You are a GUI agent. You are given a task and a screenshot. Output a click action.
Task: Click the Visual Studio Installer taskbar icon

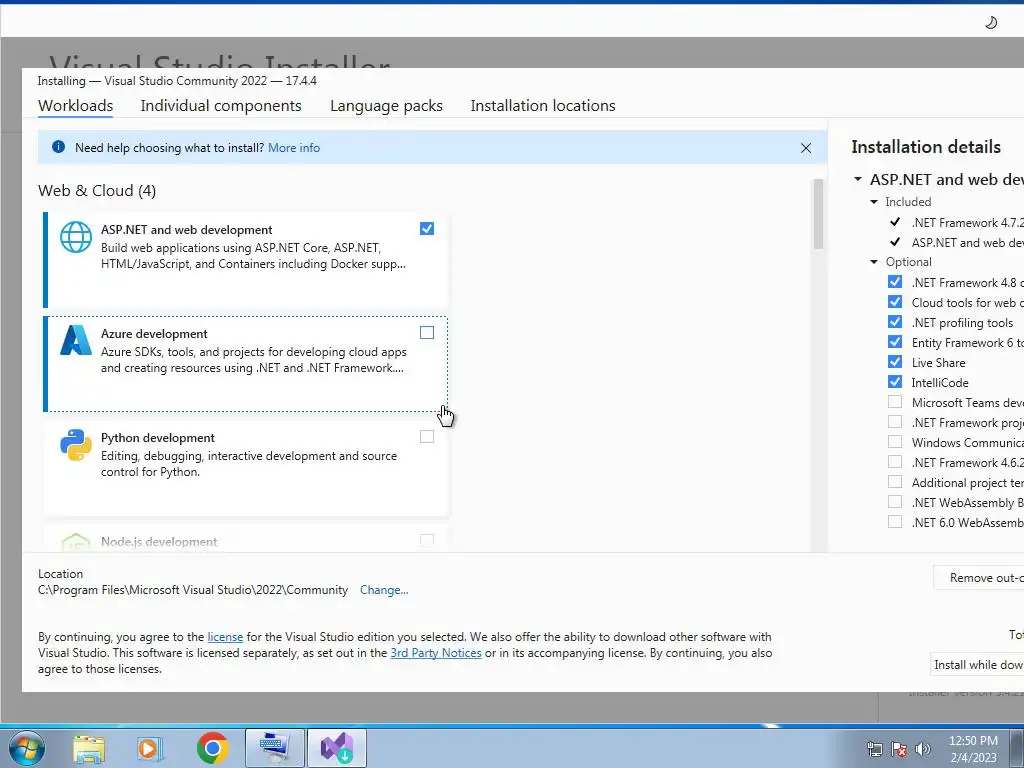337,748
